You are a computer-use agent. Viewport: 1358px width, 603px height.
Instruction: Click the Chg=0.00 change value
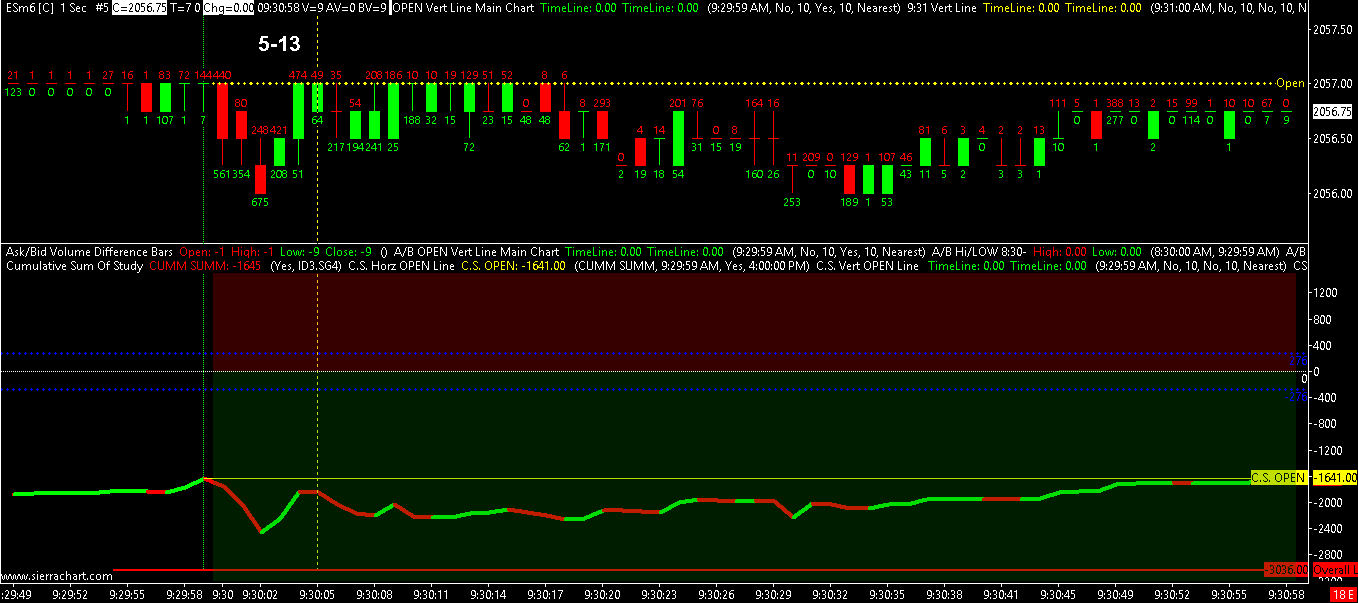[x=228, y=7]
